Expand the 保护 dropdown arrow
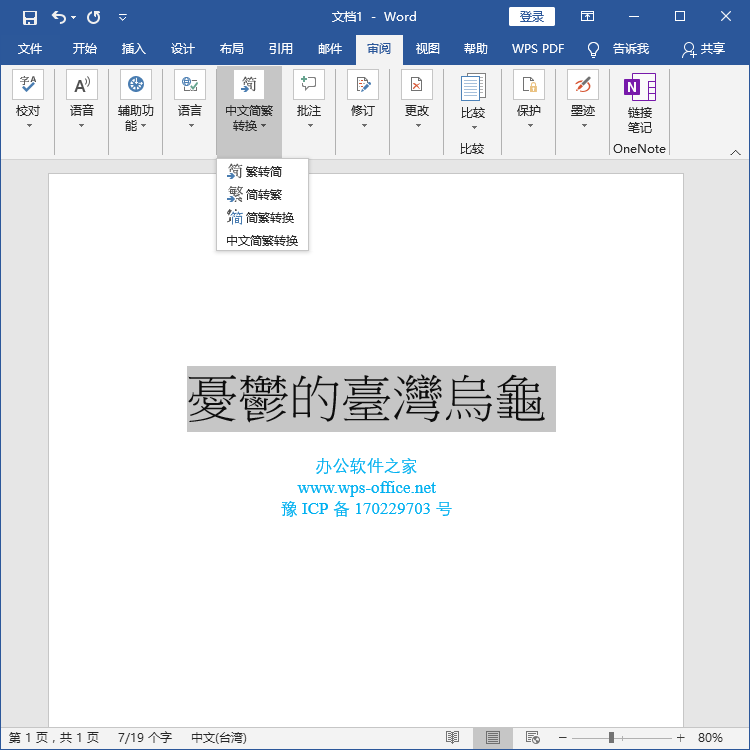750x750 pixels. coord(530,126)
